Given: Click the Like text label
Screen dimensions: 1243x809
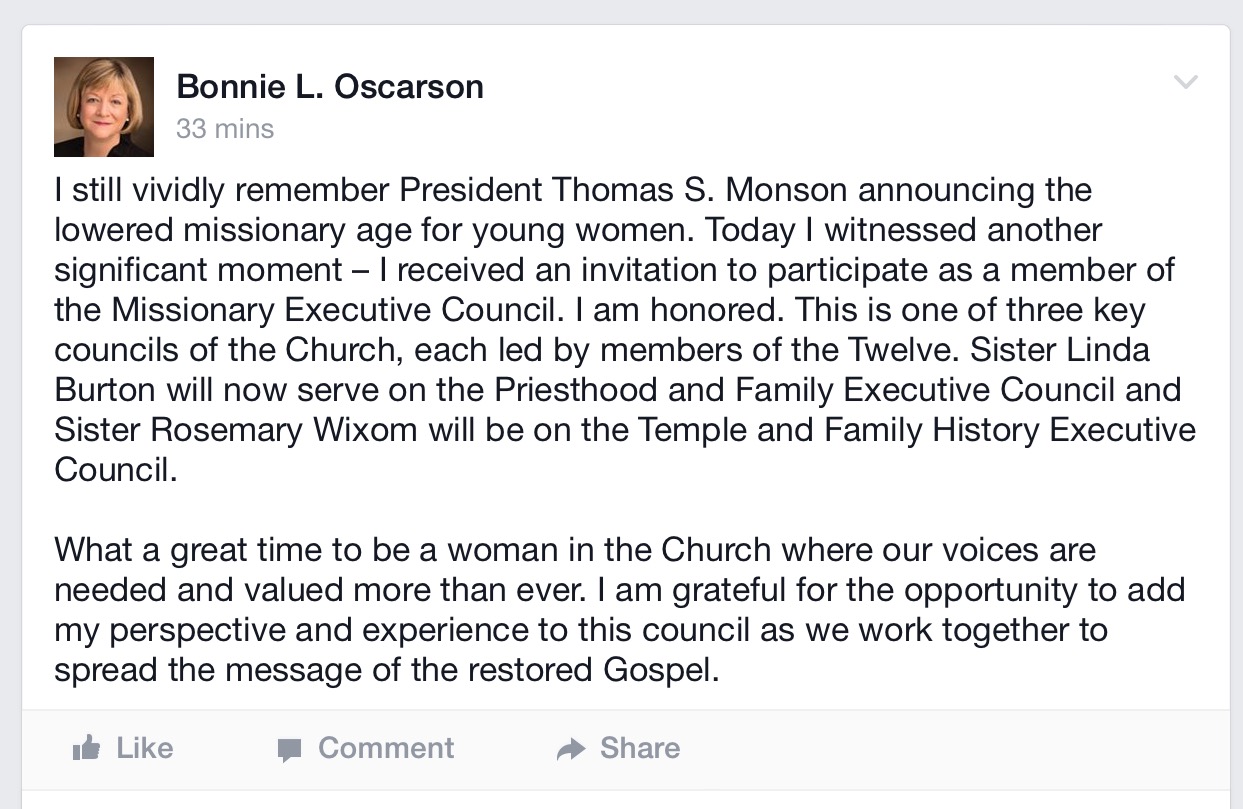Looking at the screenshot, I should tap(144, 748).
